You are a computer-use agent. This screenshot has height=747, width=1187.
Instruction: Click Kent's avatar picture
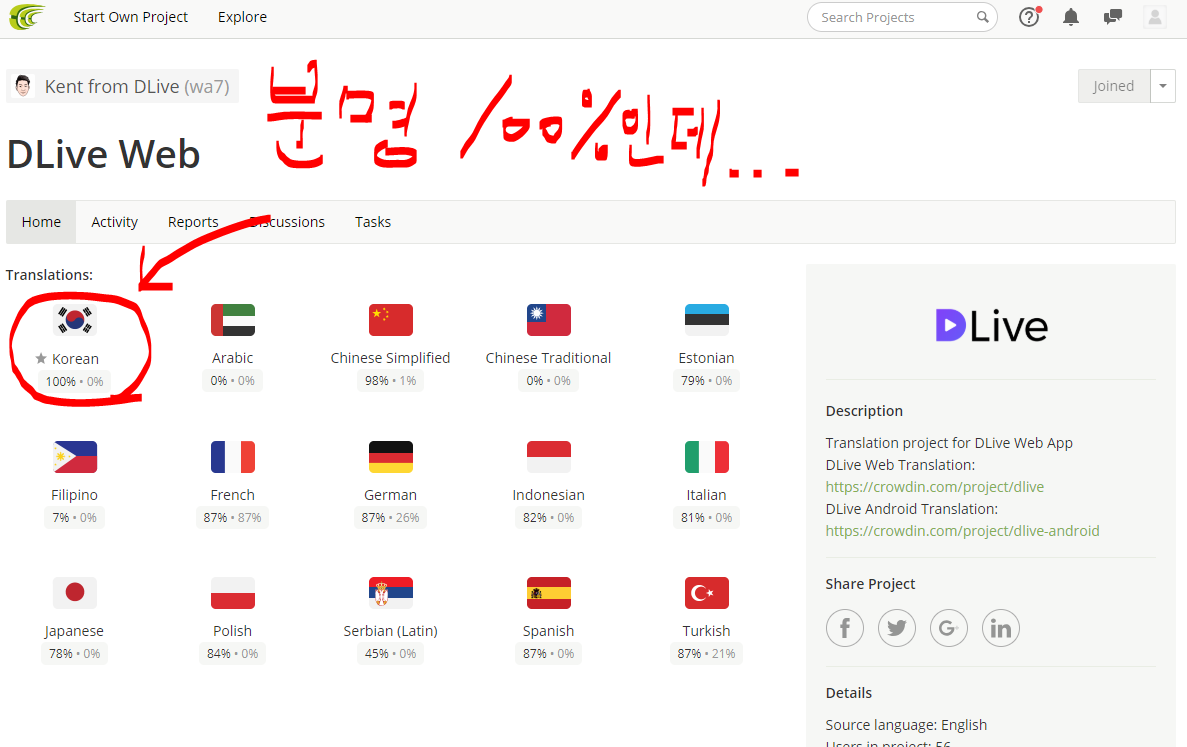(23, 86)
